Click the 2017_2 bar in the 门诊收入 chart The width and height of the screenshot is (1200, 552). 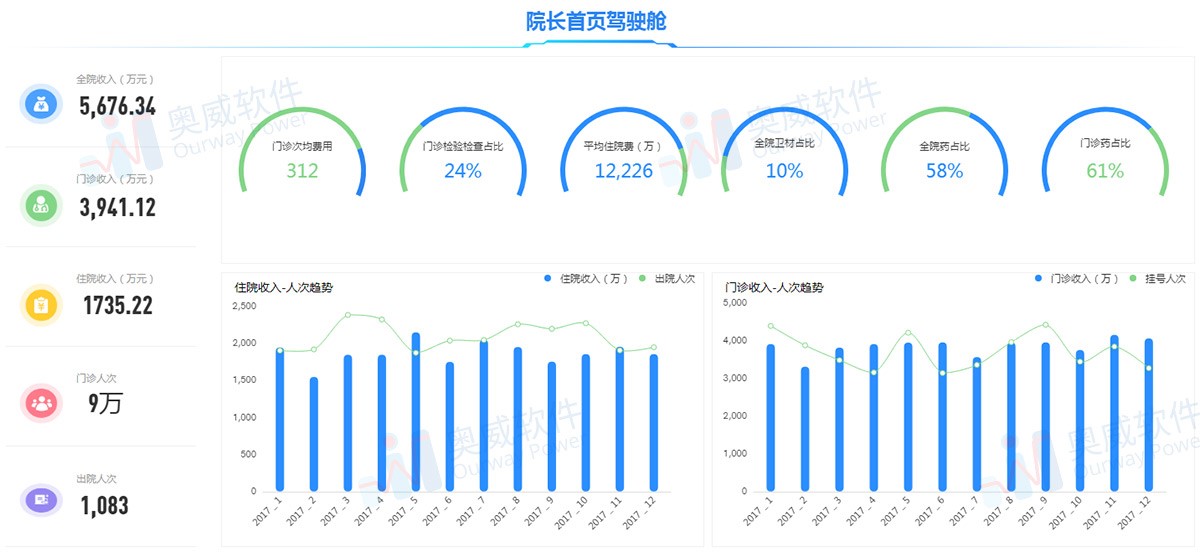tap(805, 430)
